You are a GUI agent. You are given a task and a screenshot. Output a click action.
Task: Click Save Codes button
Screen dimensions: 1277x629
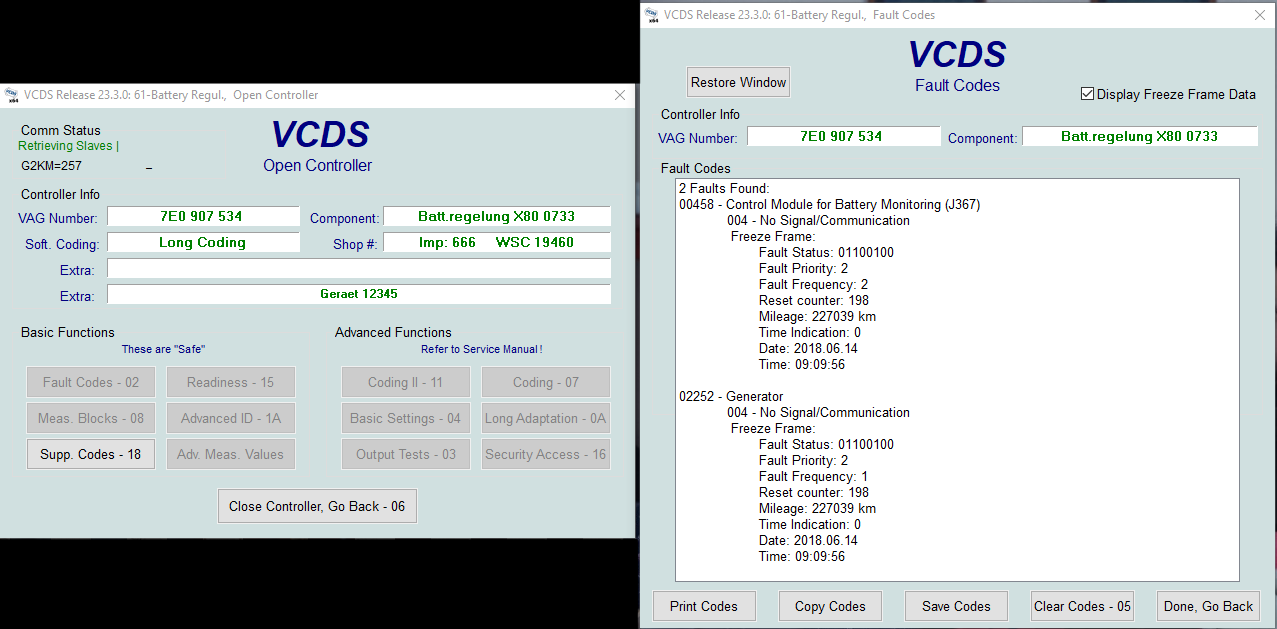pos(956,606)
